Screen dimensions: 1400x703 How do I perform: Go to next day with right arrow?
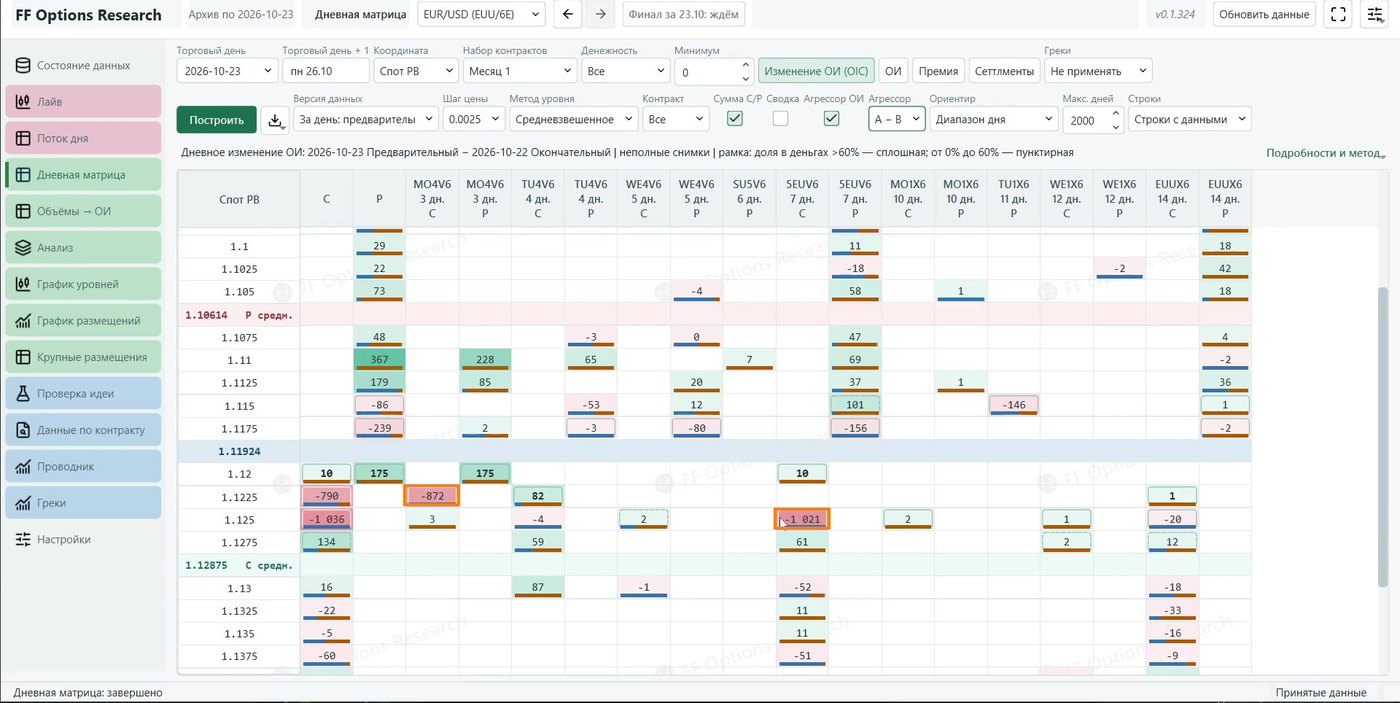click(600, 14)
